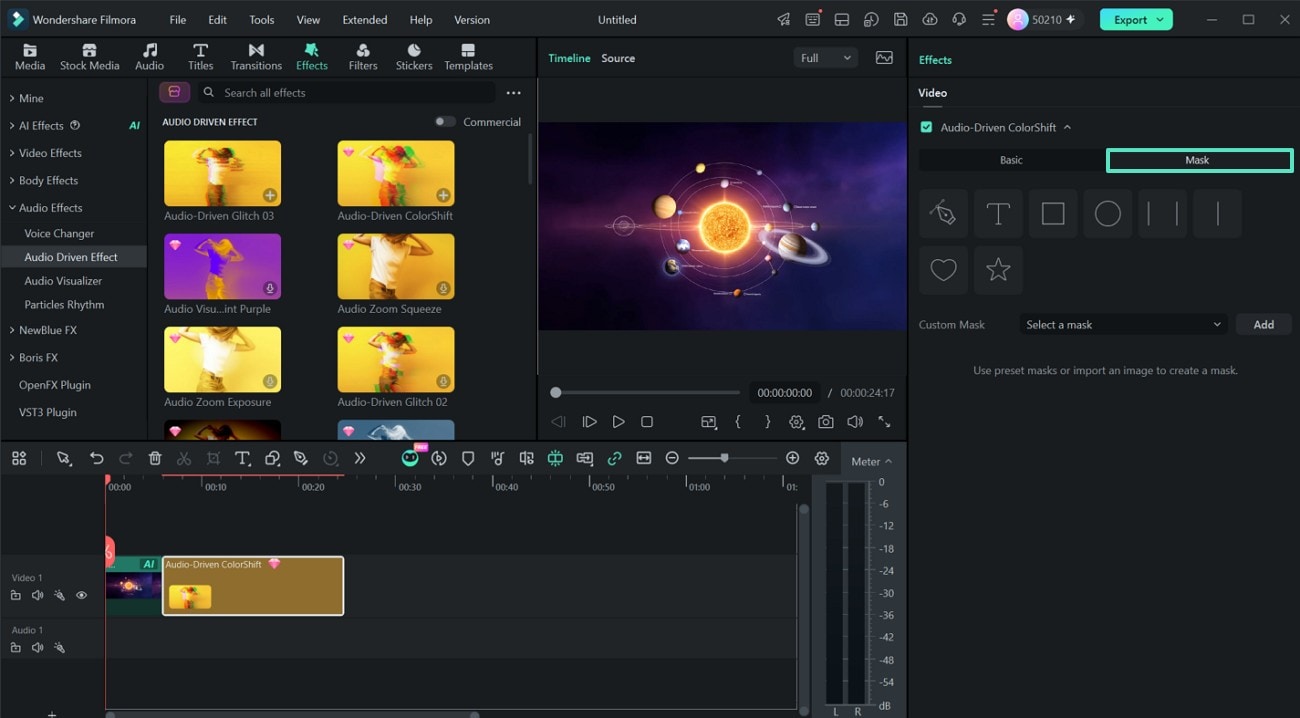
Task: Open the Full preview quality dropdown
Action: [825, 58]
